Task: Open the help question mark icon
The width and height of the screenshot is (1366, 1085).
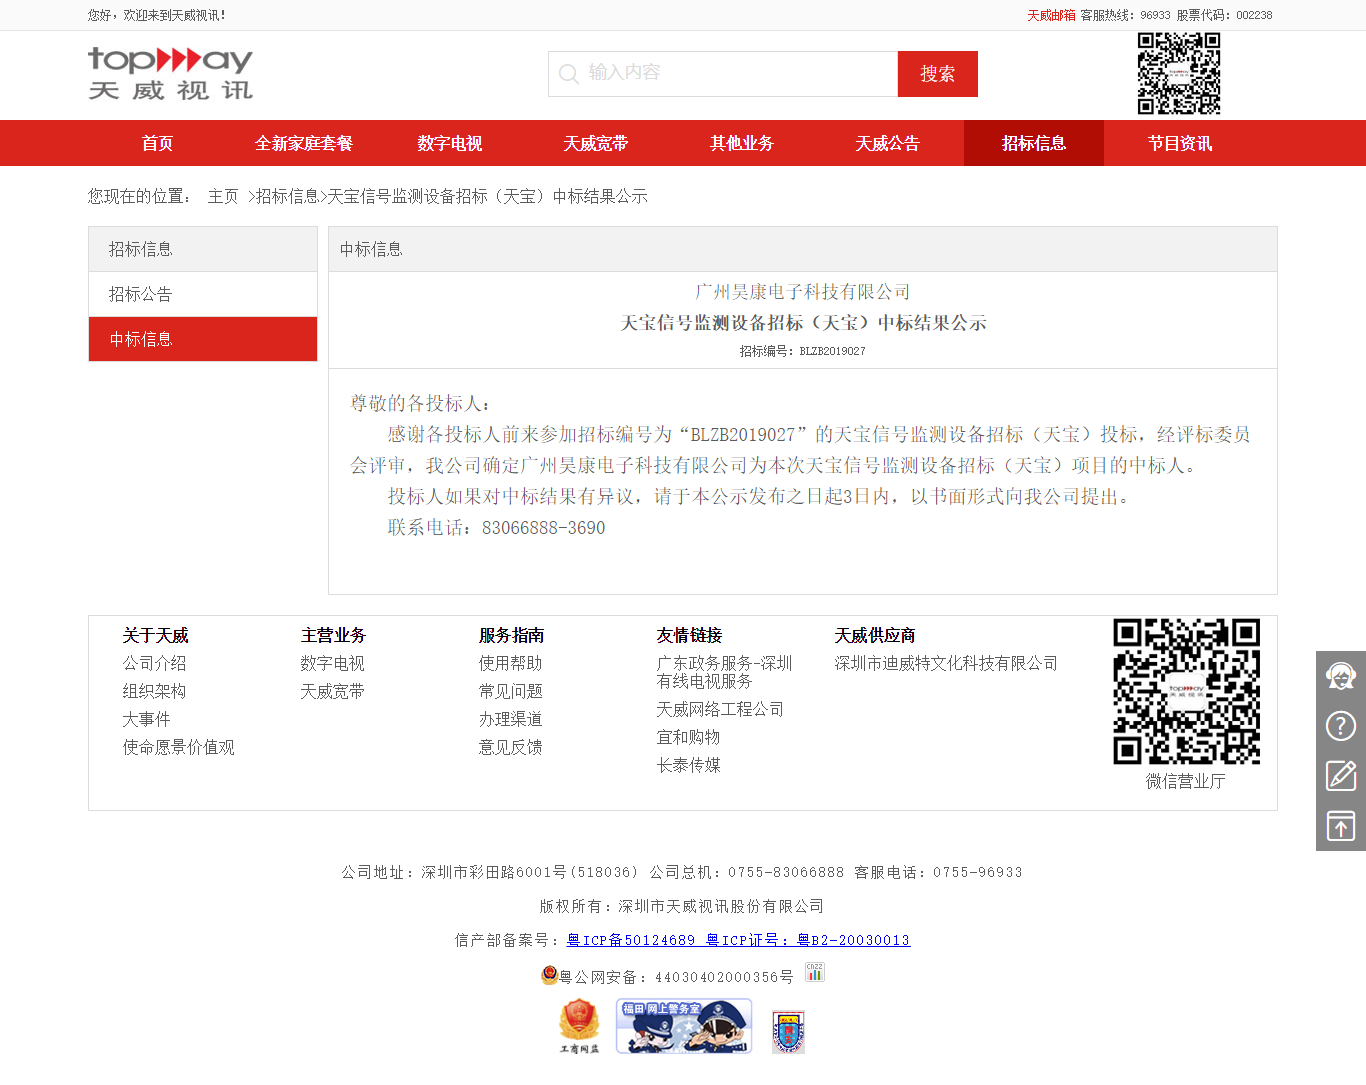Action: tap(1341, 726)
